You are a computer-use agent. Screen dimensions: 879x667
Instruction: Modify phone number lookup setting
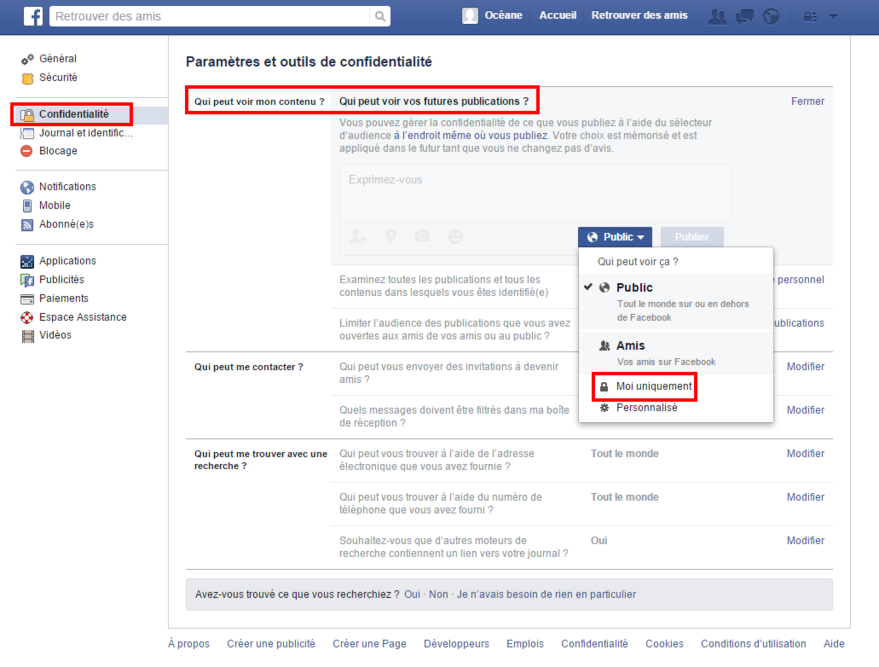click(805, 497)
